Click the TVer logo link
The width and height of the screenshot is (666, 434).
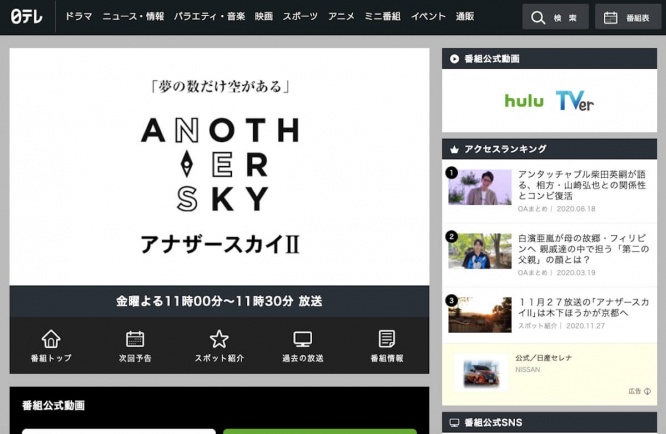tap(575, 101)
